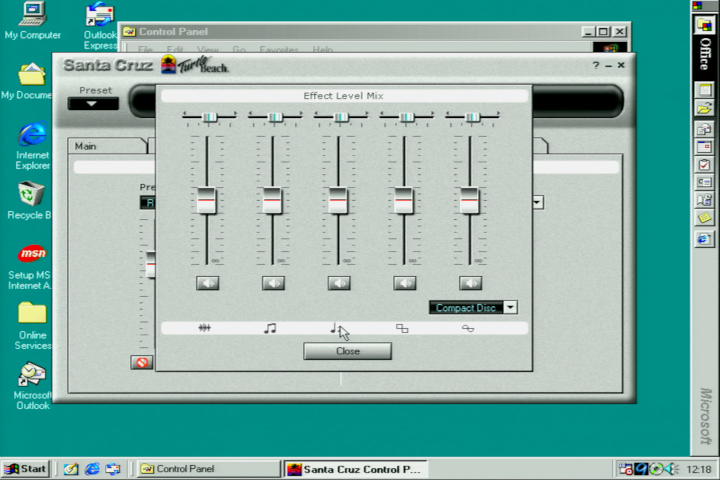Open the Preset dropdown arrow
The width and height of the screenshot is (720, 480).
pos(93,104)
